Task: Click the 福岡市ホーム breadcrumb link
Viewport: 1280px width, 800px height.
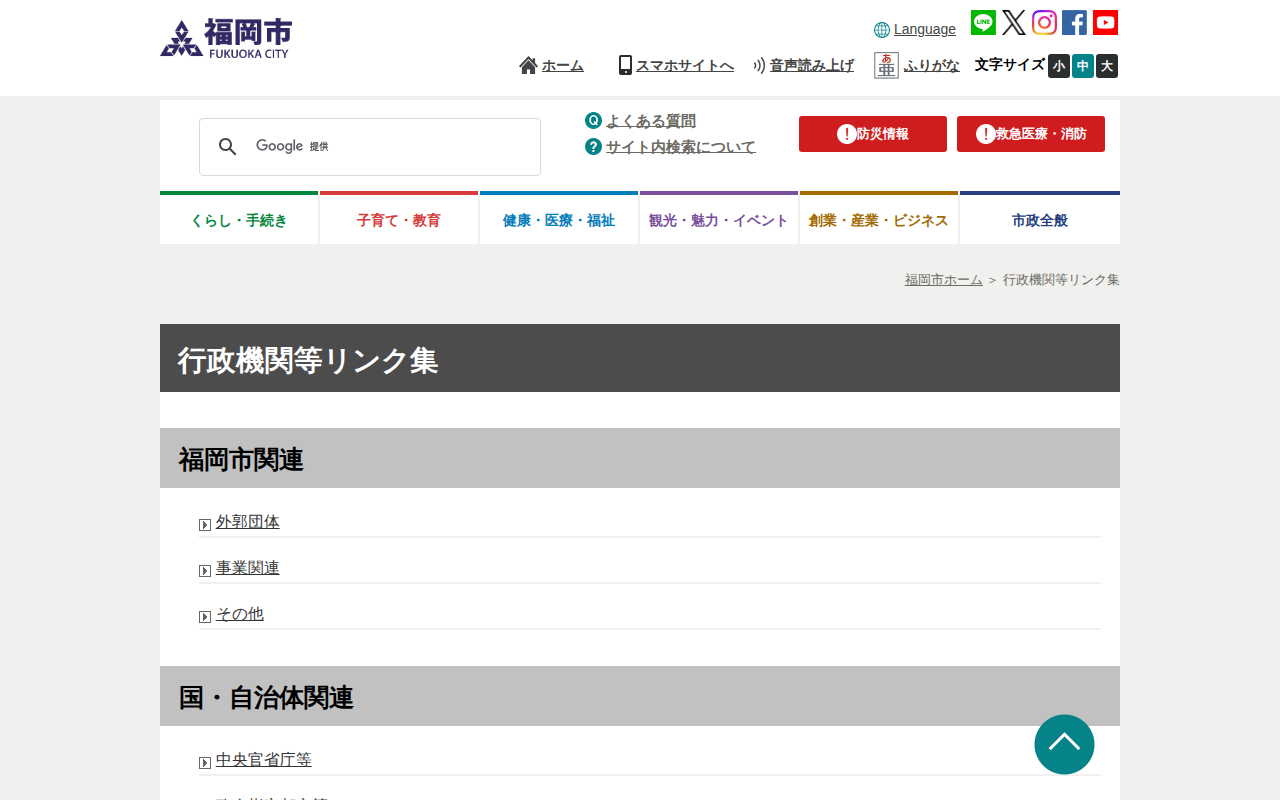Action: tap(944, 280)
